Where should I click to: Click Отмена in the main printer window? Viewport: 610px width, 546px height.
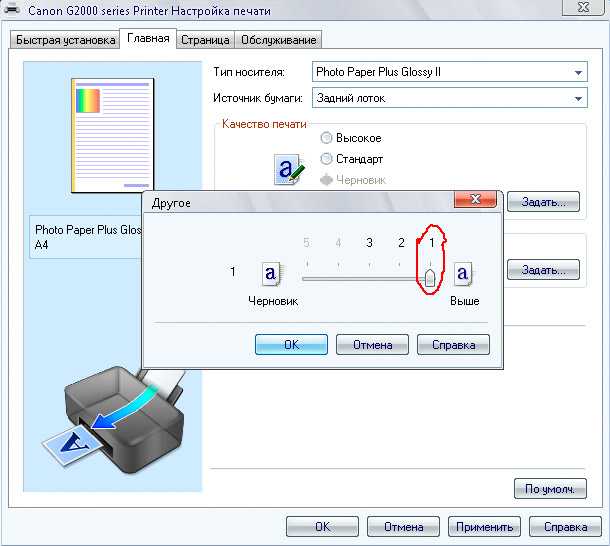coord(403,527)
